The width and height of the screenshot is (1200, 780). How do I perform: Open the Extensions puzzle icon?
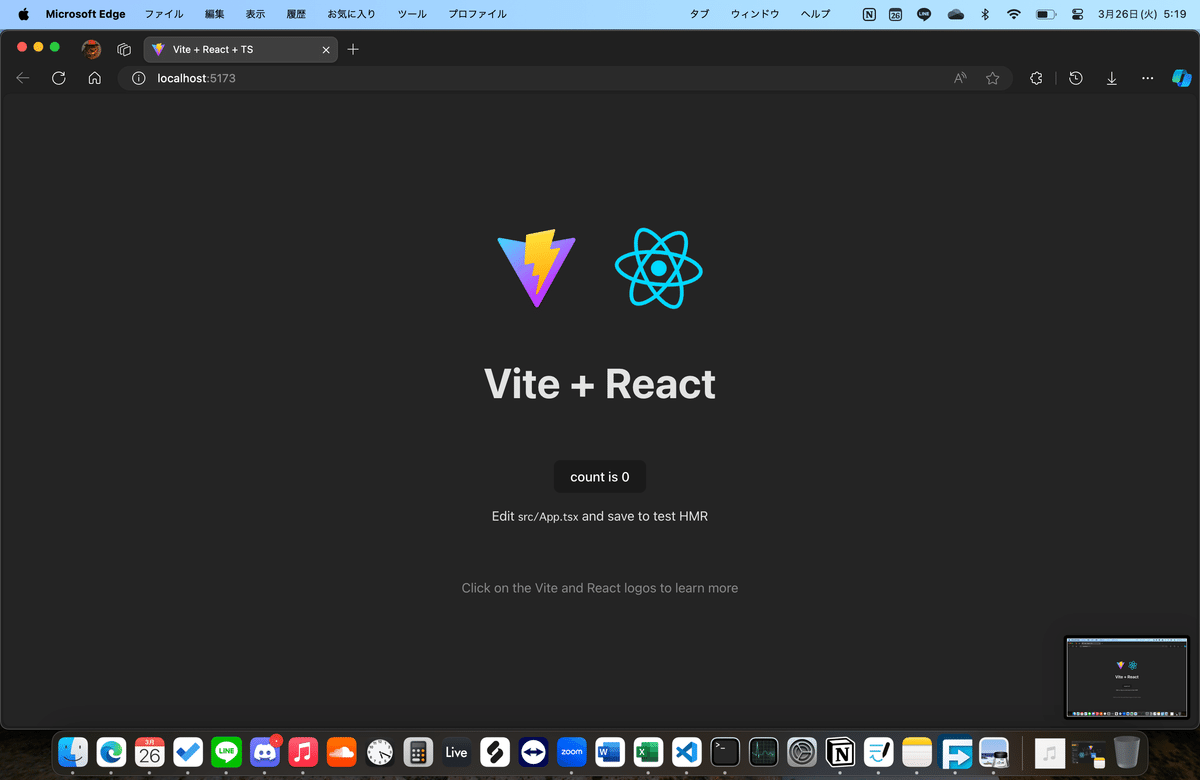pos(1036,78)
